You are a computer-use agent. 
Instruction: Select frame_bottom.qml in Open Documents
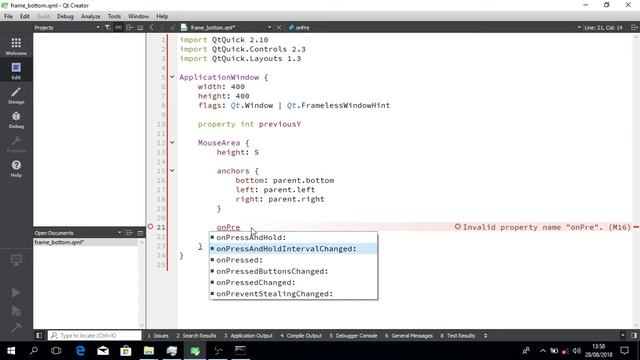click(x=86, y=242)
